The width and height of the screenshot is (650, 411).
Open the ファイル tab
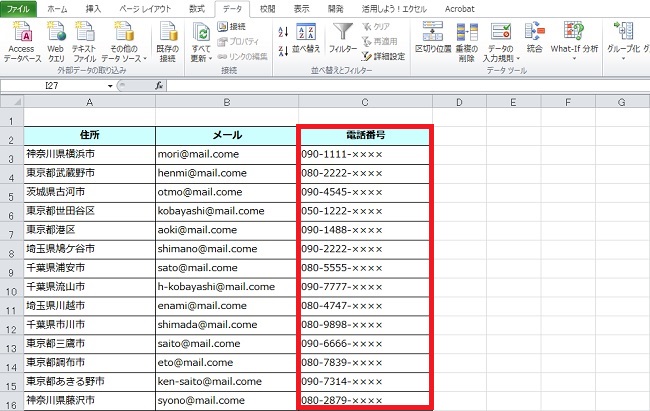[x=19, y=7]
